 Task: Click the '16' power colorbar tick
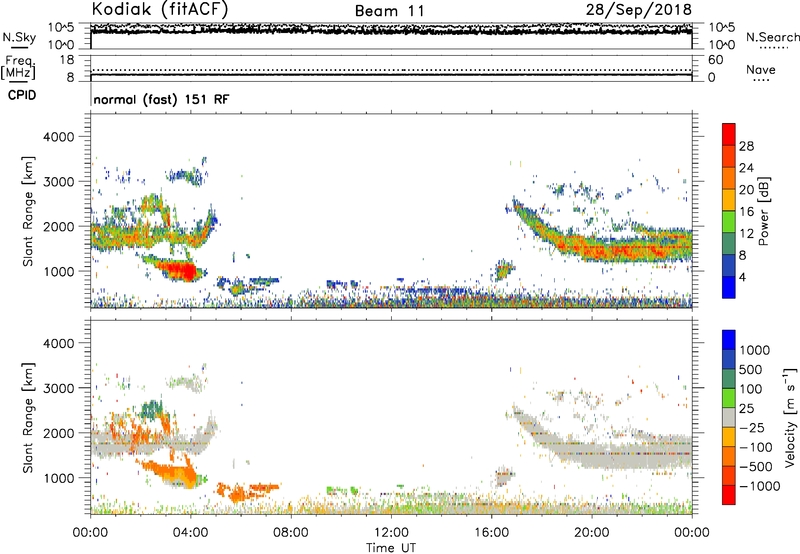746,212
